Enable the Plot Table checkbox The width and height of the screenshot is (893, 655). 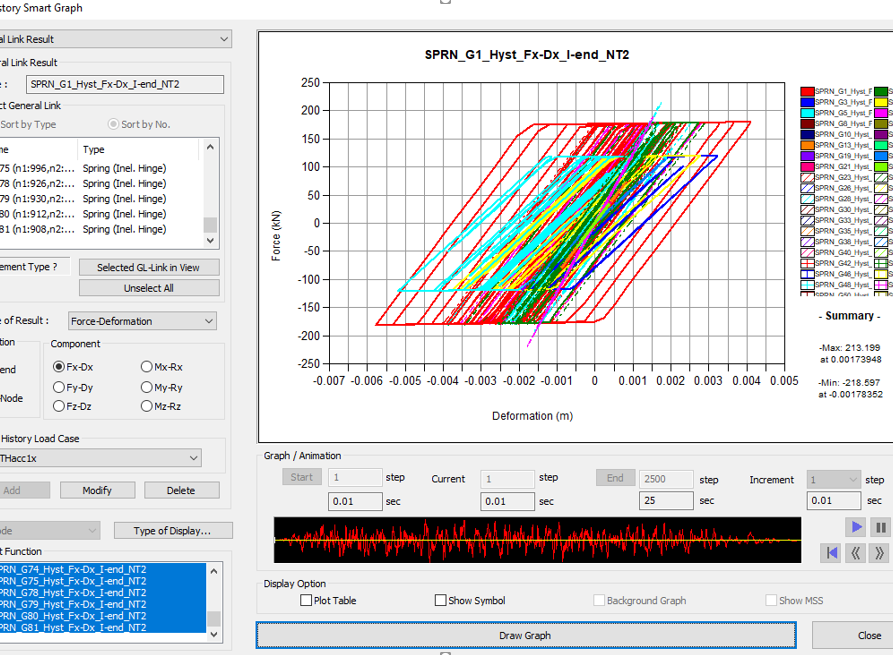coord(306,600)
